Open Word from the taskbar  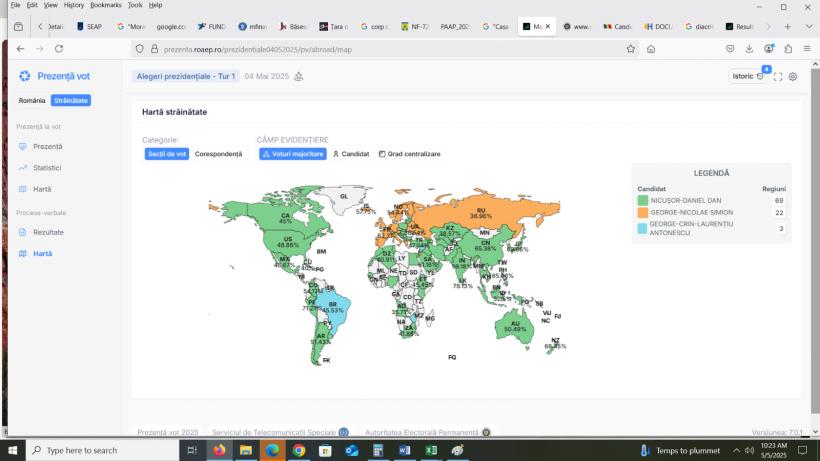point(405,450)
